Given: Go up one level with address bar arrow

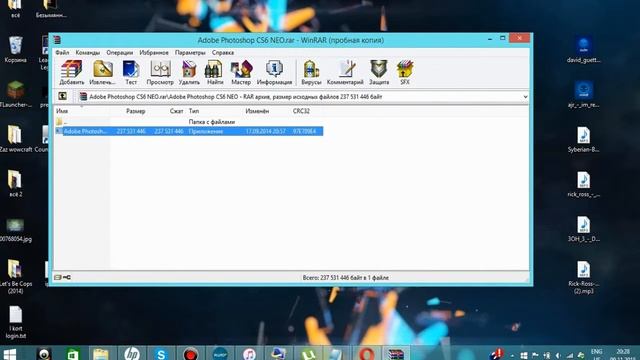Looking at the screenshot, I should pyautogui.click(x=62, y=96).
